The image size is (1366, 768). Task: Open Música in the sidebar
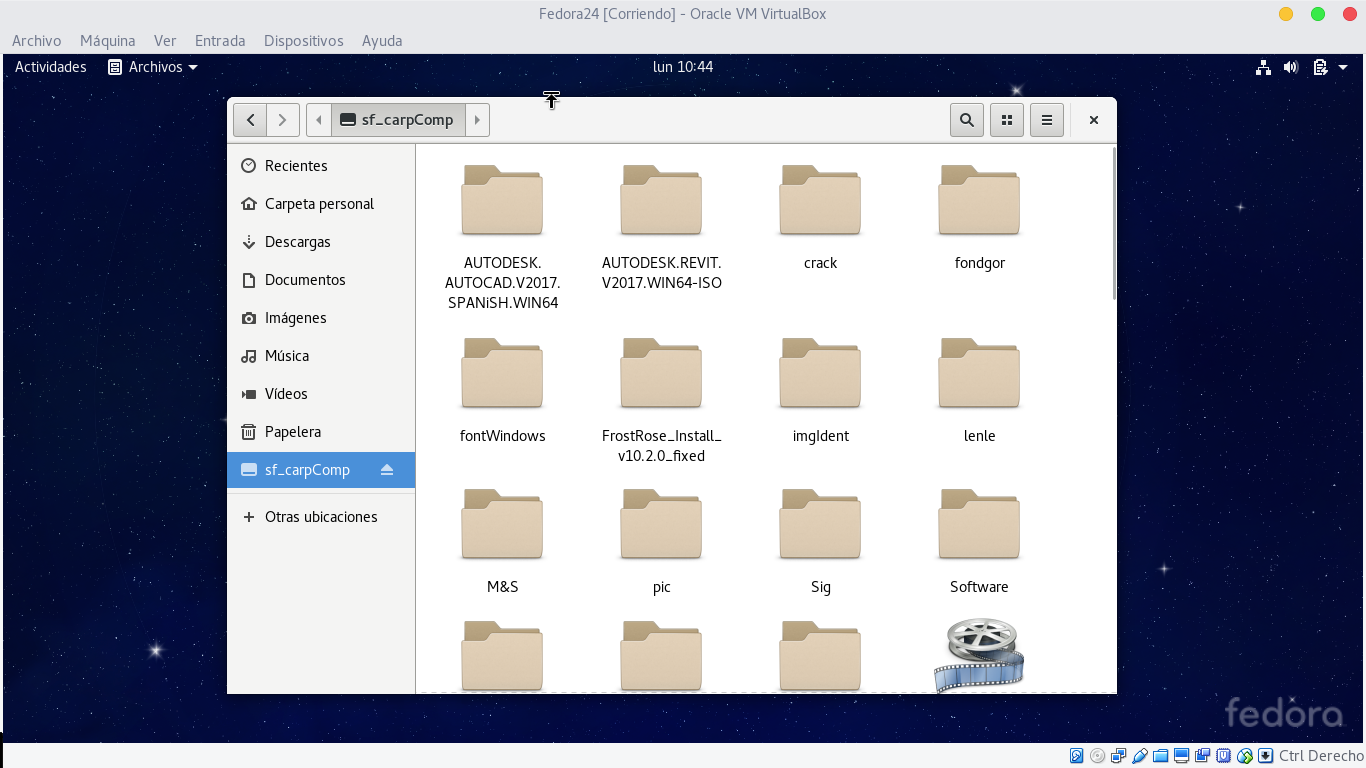pos(321,356)
